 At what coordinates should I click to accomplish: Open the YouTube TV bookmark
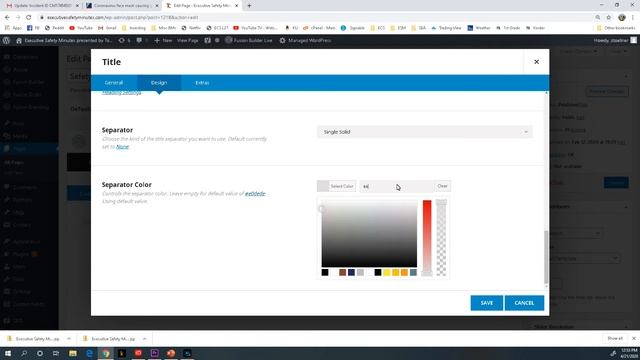[x=255, y=28]
